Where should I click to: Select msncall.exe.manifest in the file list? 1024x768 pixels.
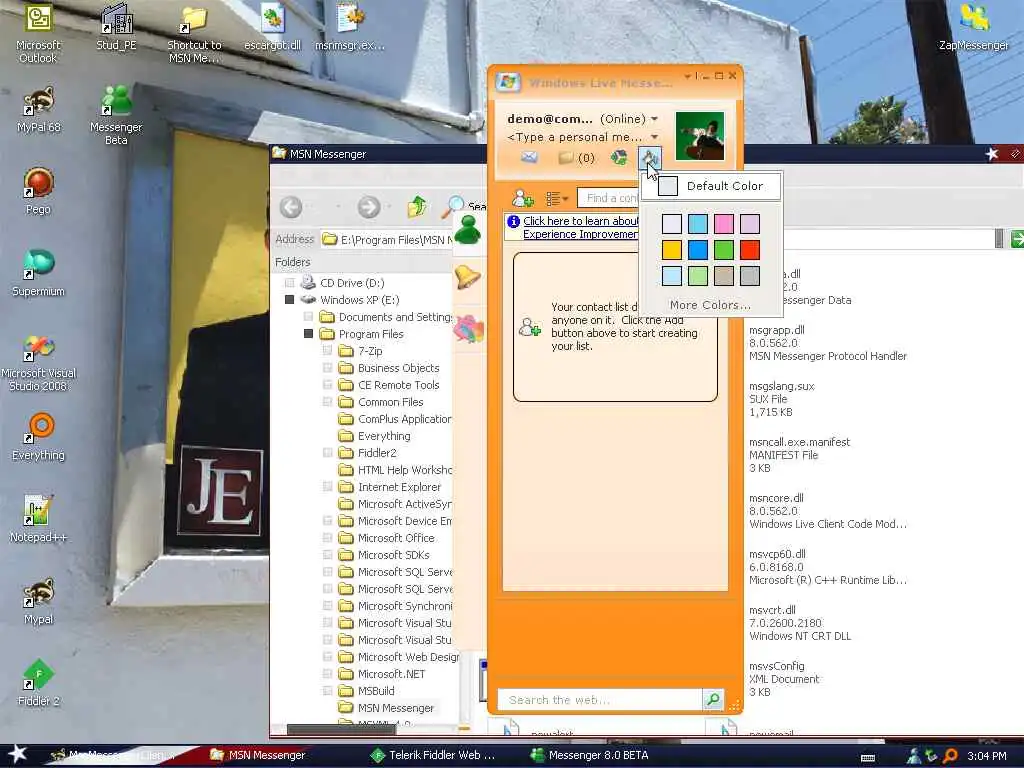tap(799, 442)
